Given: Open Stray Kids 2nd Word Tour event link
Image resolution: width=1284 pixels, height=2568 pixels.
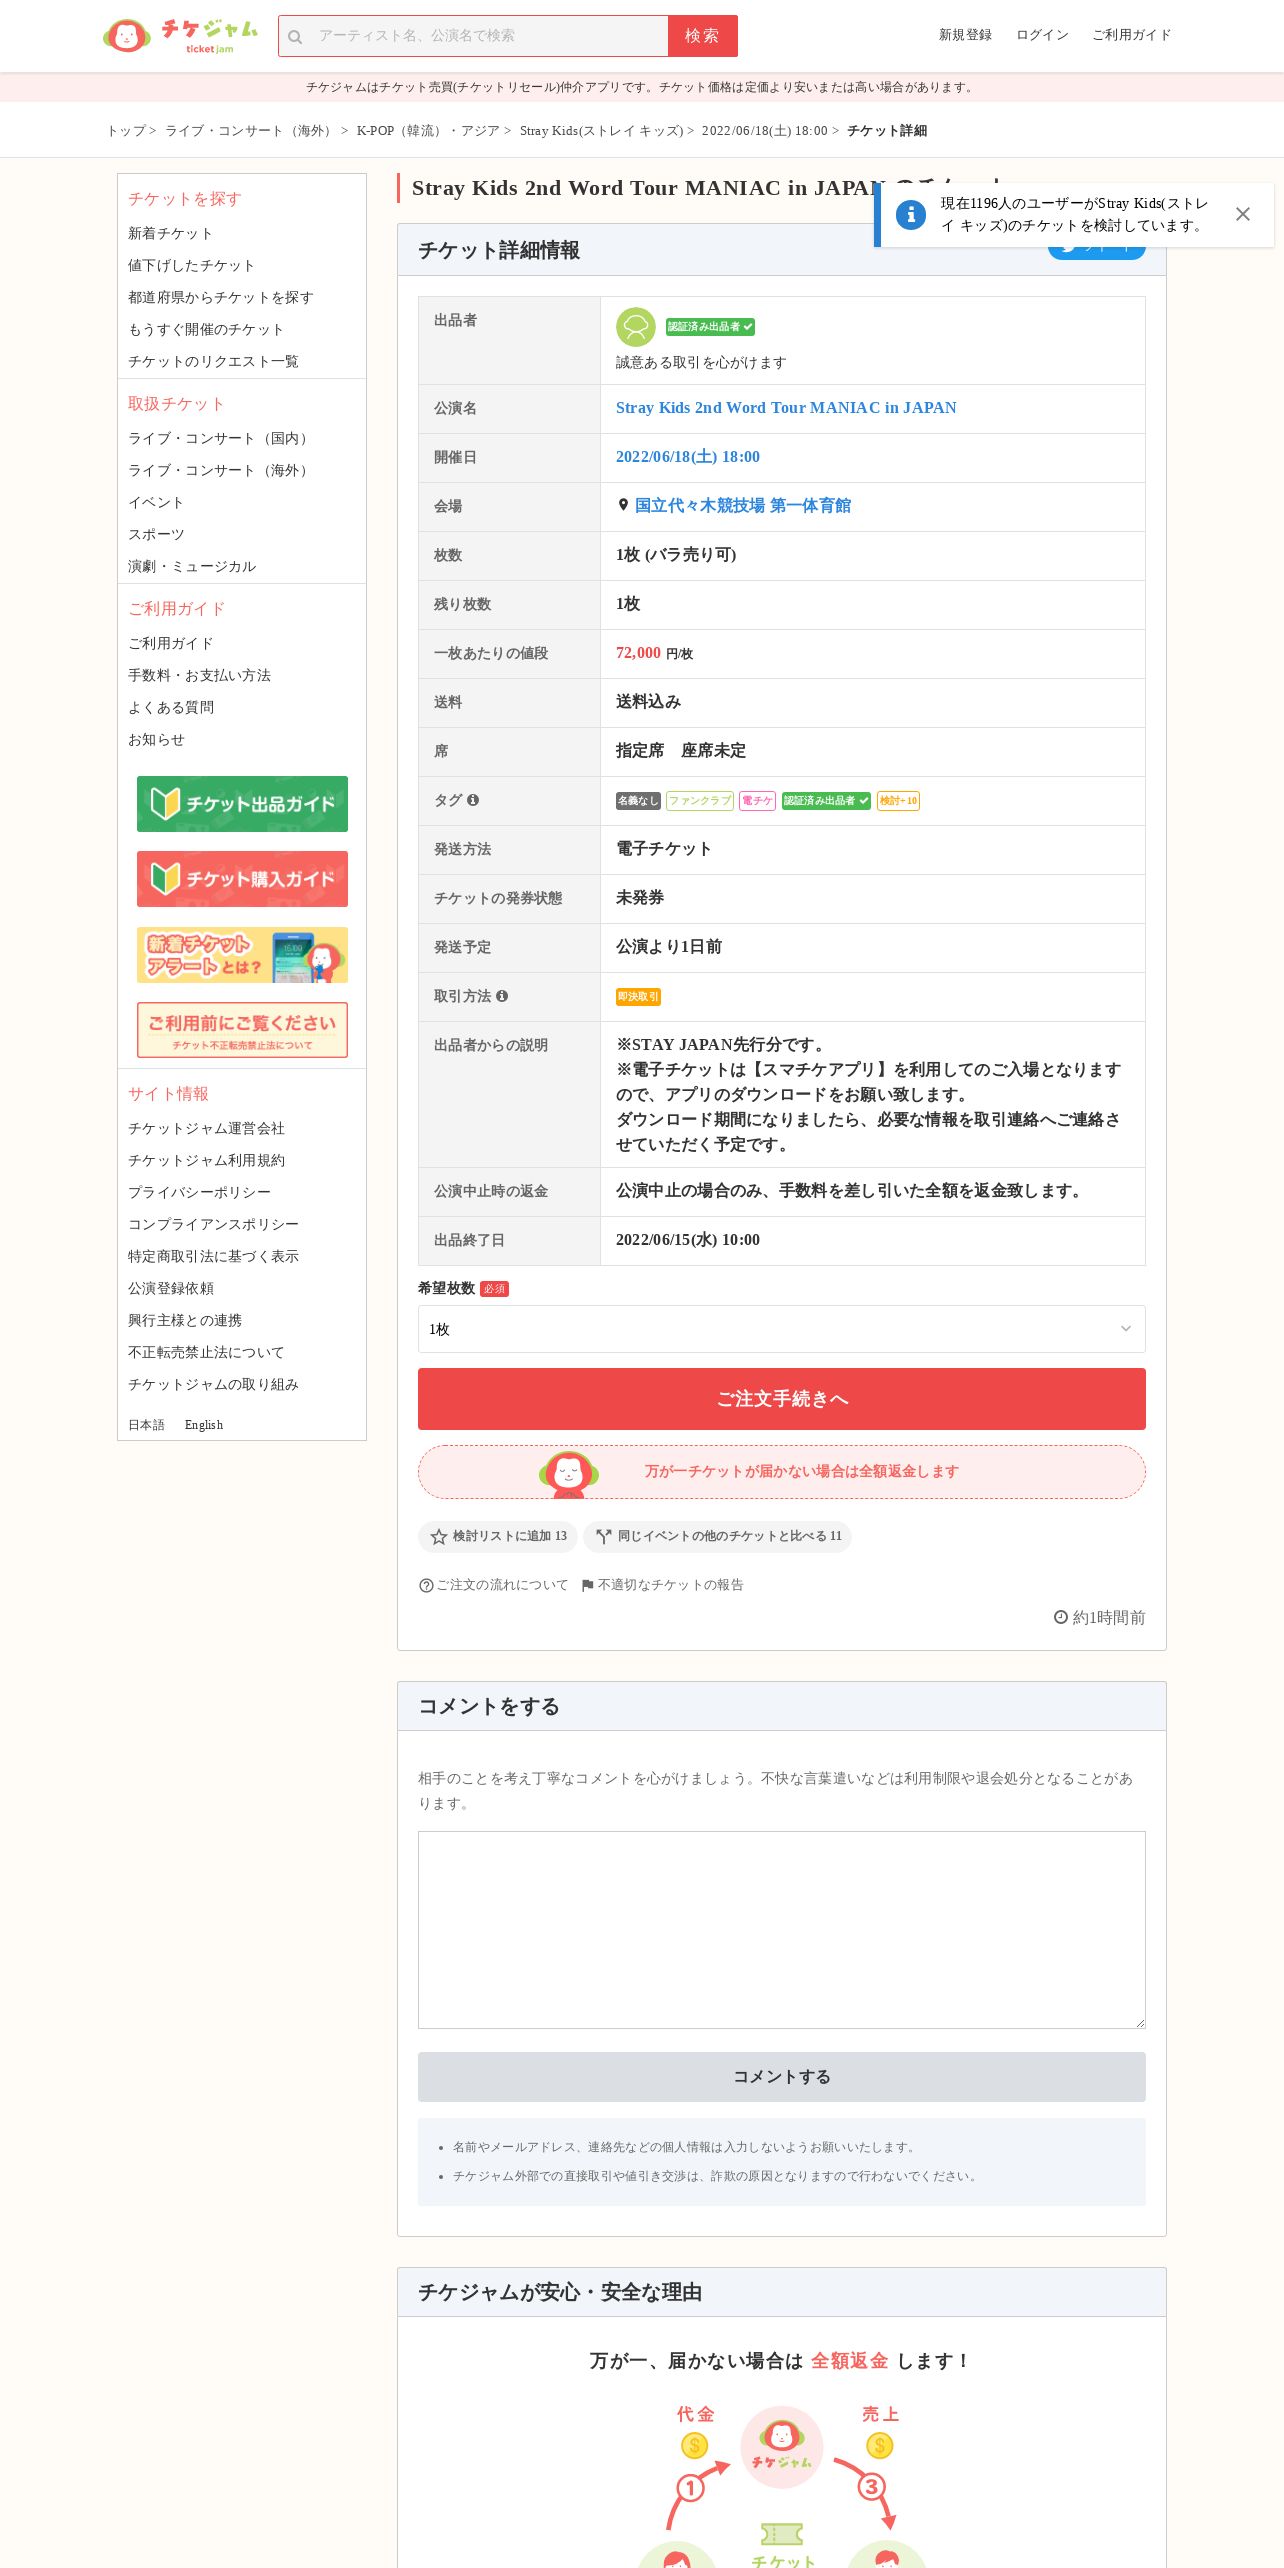Looking at the screenshot, I should [x=786, y=408].
